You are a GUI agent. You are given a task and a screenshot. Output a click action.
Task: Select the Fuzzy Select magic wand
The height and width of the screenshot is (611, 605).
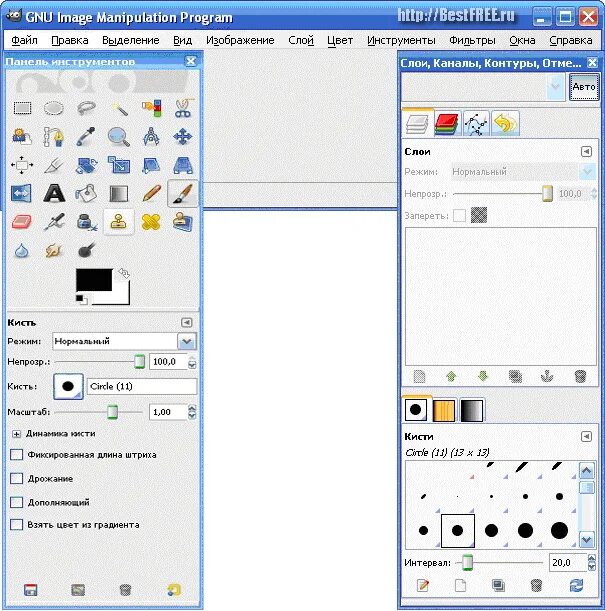point(119,108)
